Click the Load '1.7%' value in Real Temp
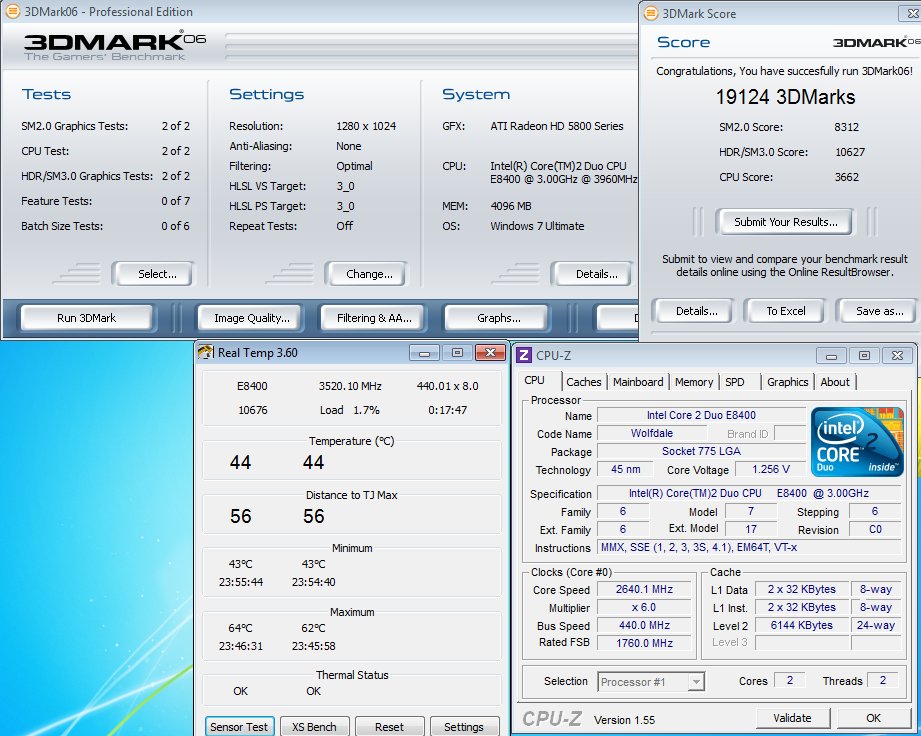921x736 pixels. (366, 410)
